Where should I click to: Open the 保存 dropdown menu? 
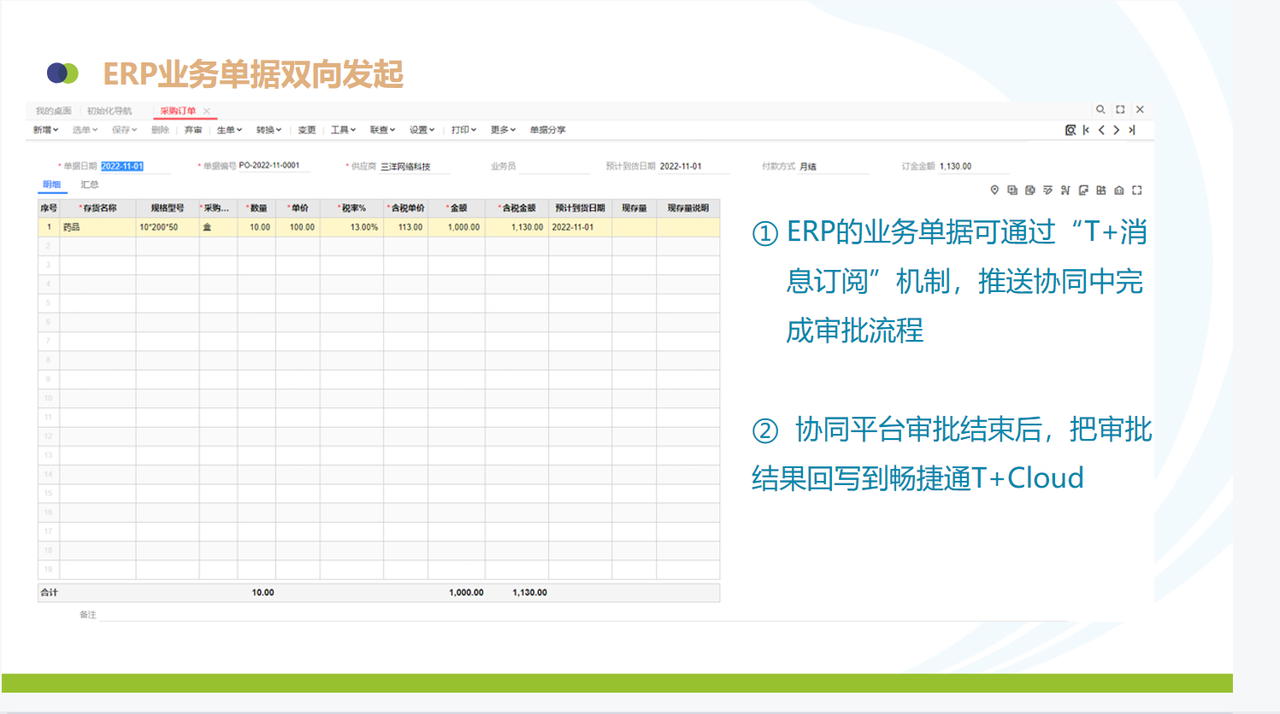coord(125,130)
